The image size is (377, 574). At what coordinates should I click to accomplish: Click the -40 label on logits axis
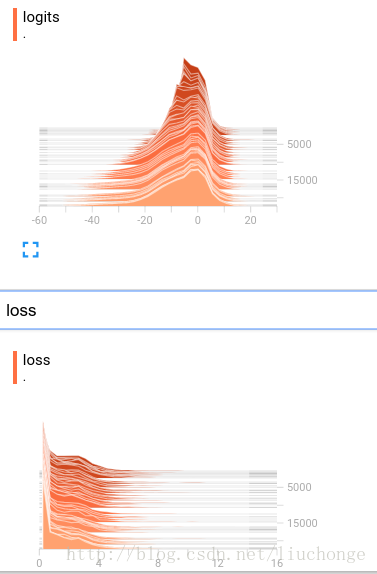pos(92,220)
